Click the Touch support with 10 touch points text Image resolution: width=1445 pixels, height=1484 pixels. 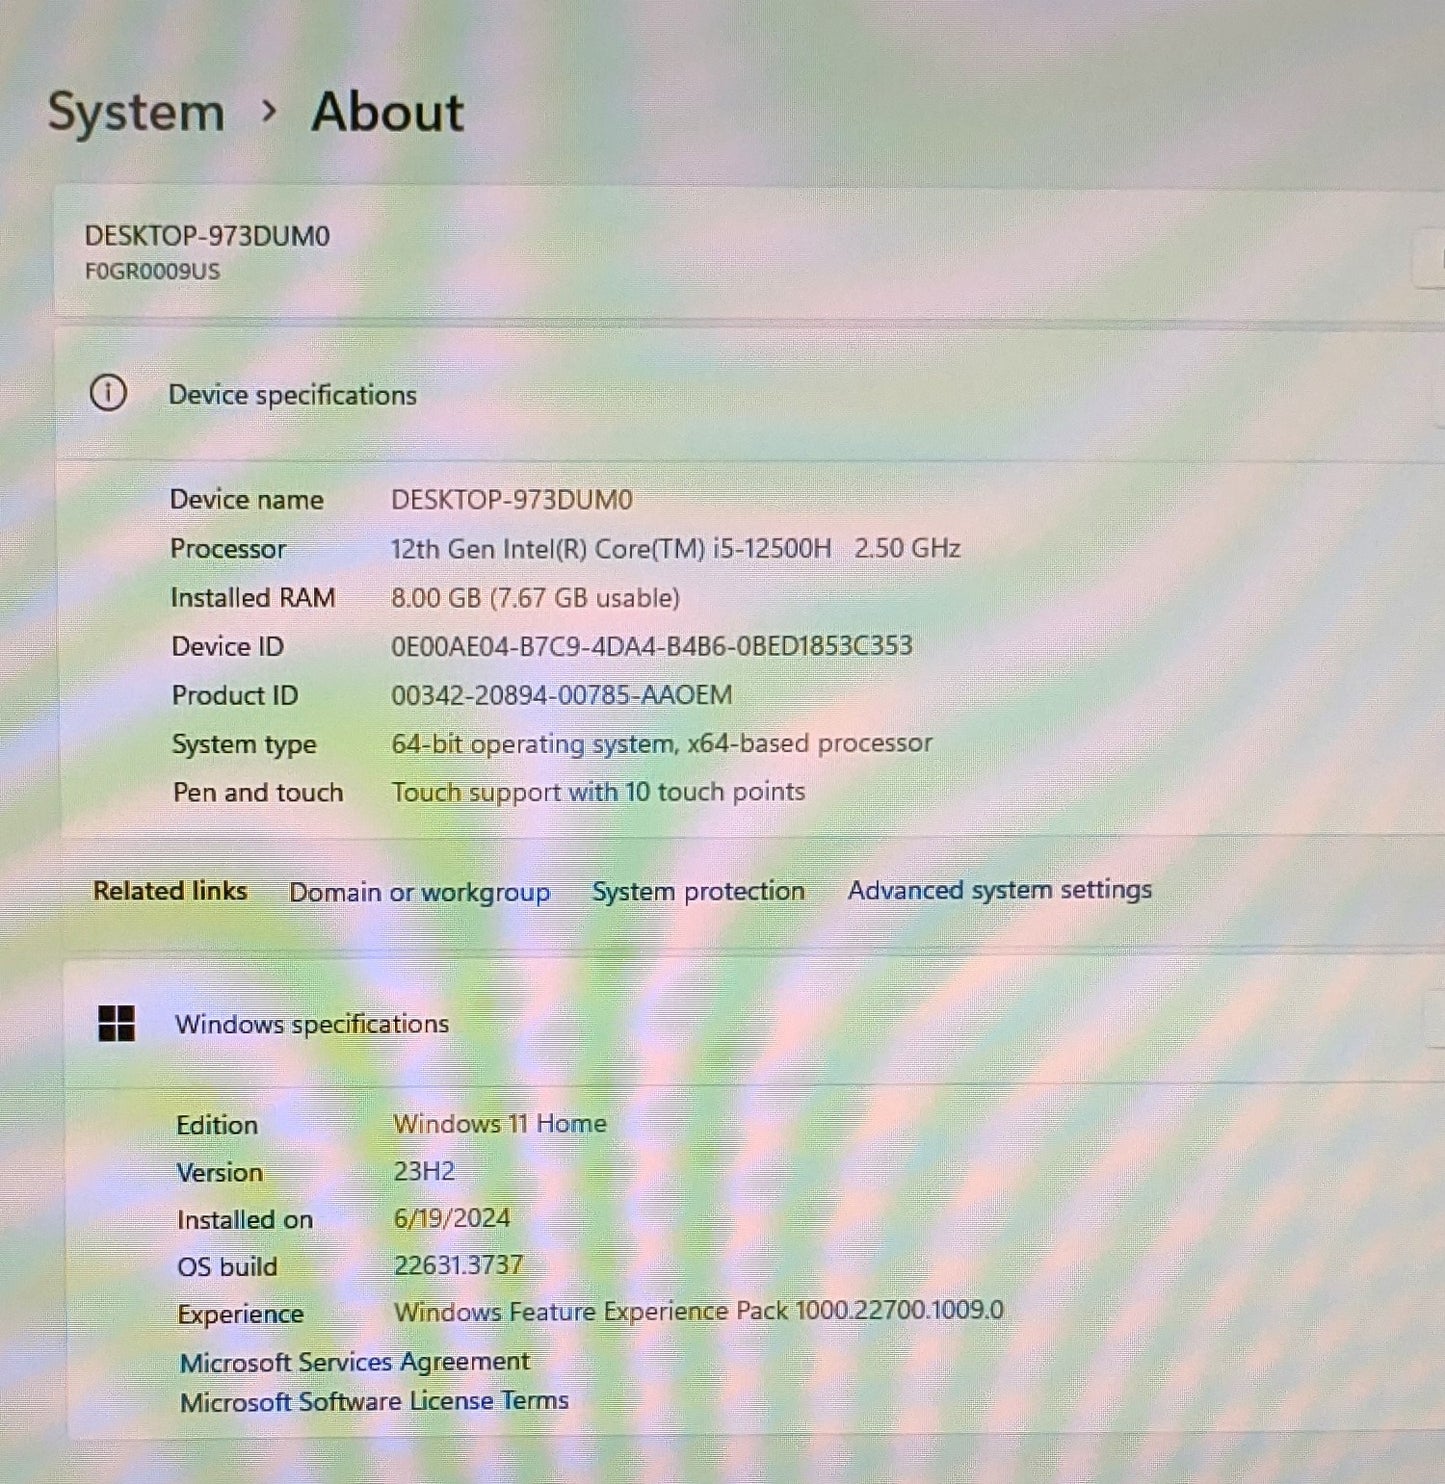point(598,792)
